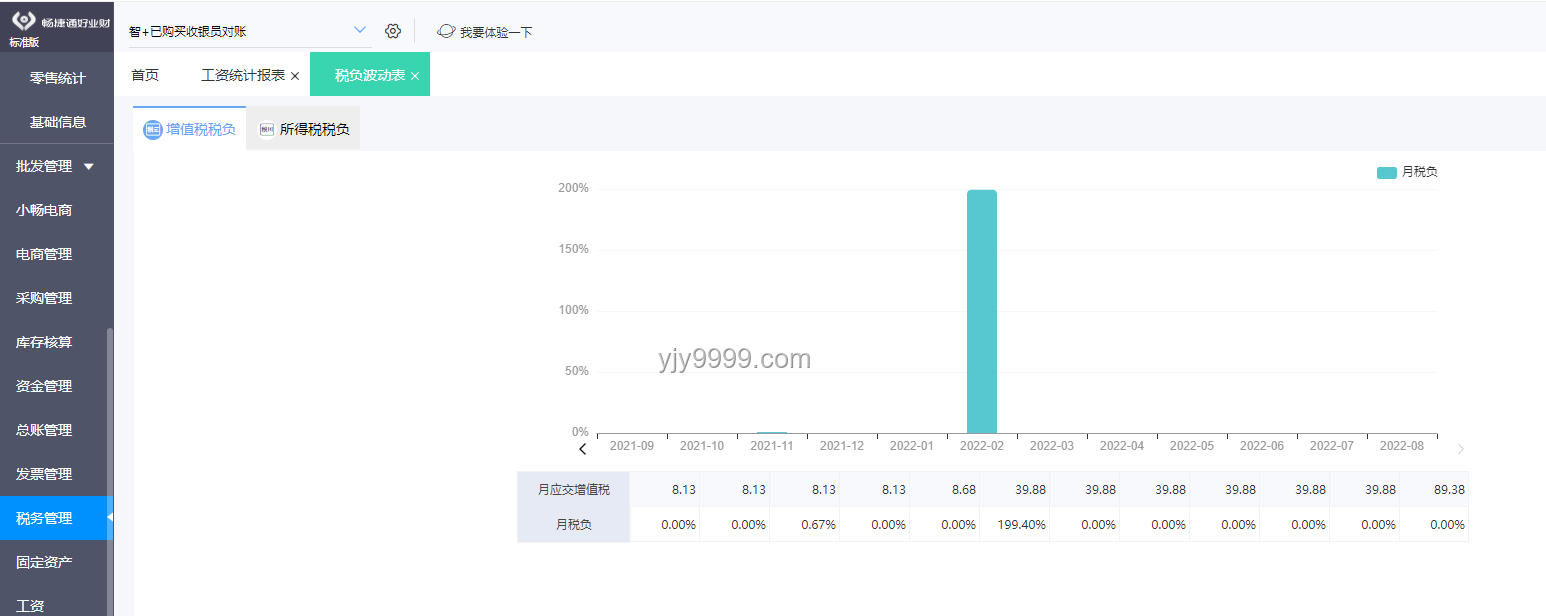Viewport: 1546px width, 616px height.
Task: Click the 89.38 table cell
Action: click(1434, 489)
